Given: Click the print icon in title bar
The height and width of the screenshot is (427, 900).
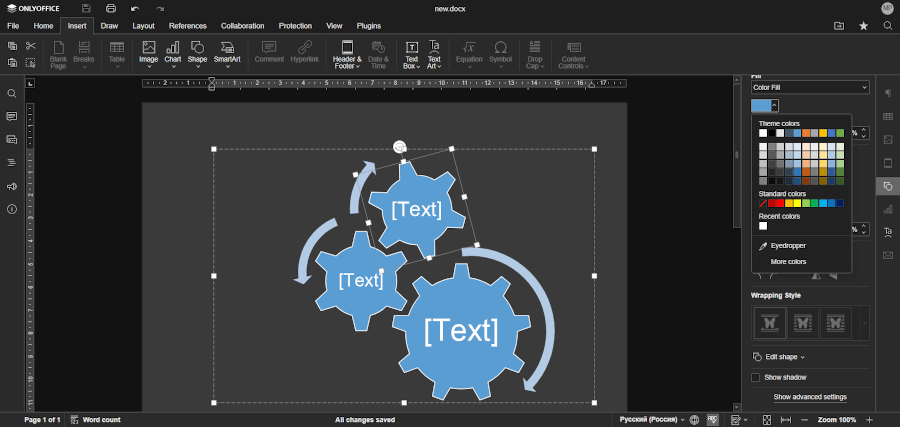Looking at the screenshot, I should coord(111,9).
